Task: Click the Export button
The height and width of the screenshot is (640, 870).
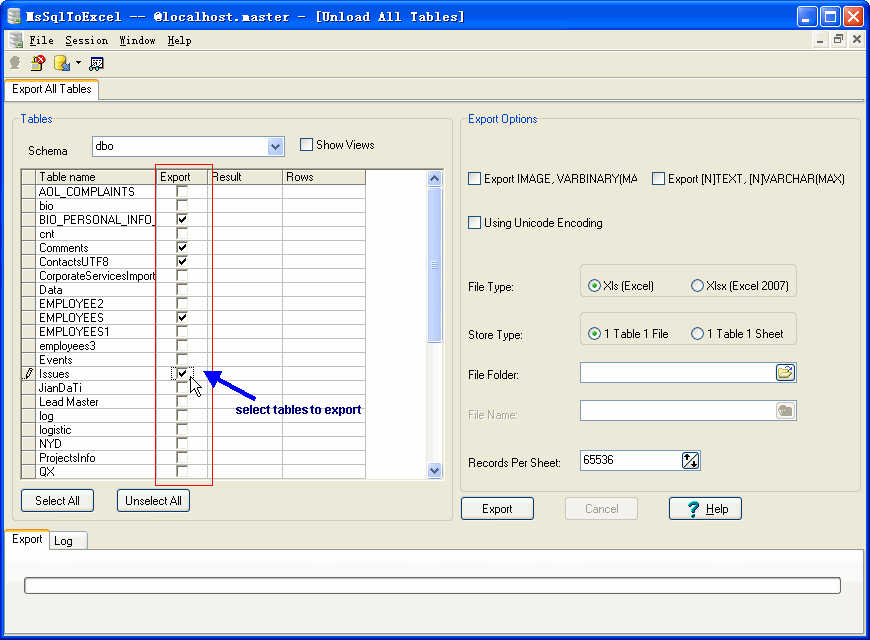Action: (497, 508)
